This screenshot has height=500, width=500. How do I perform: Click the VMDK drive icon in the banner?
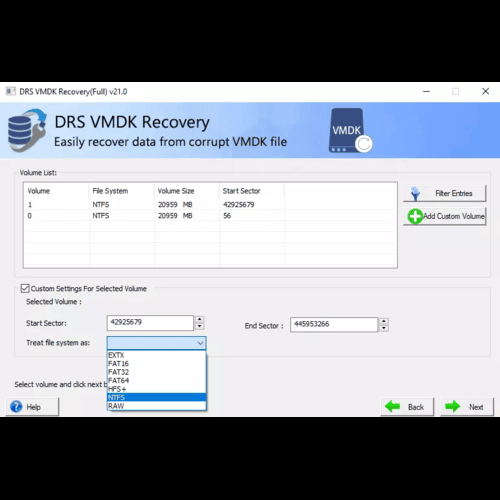(x=350, y=131)
